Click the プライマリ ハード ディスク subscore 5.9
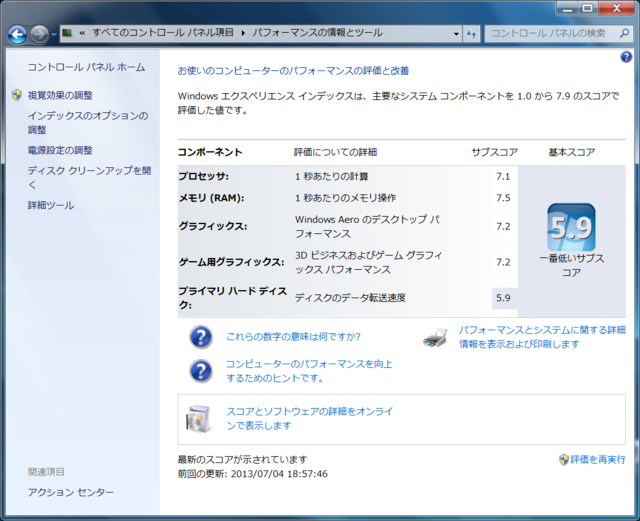 503,298
